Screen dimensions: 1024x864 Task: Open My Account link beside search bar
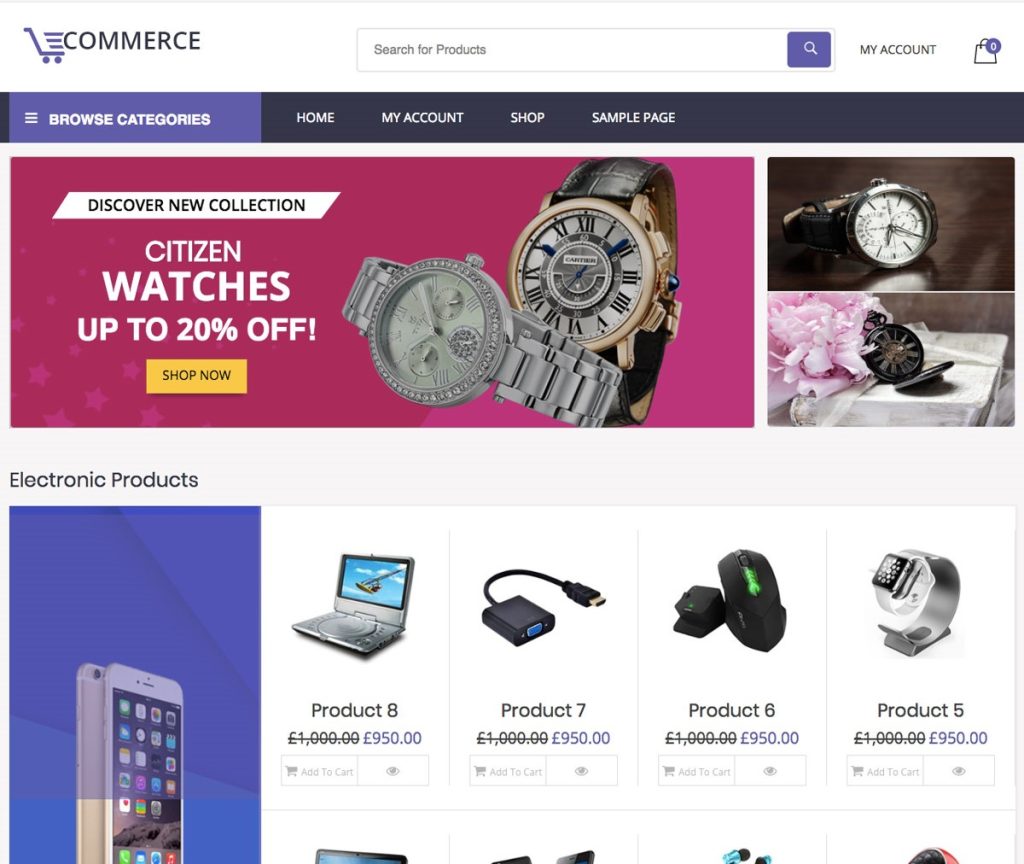click(x=898, y=50)
